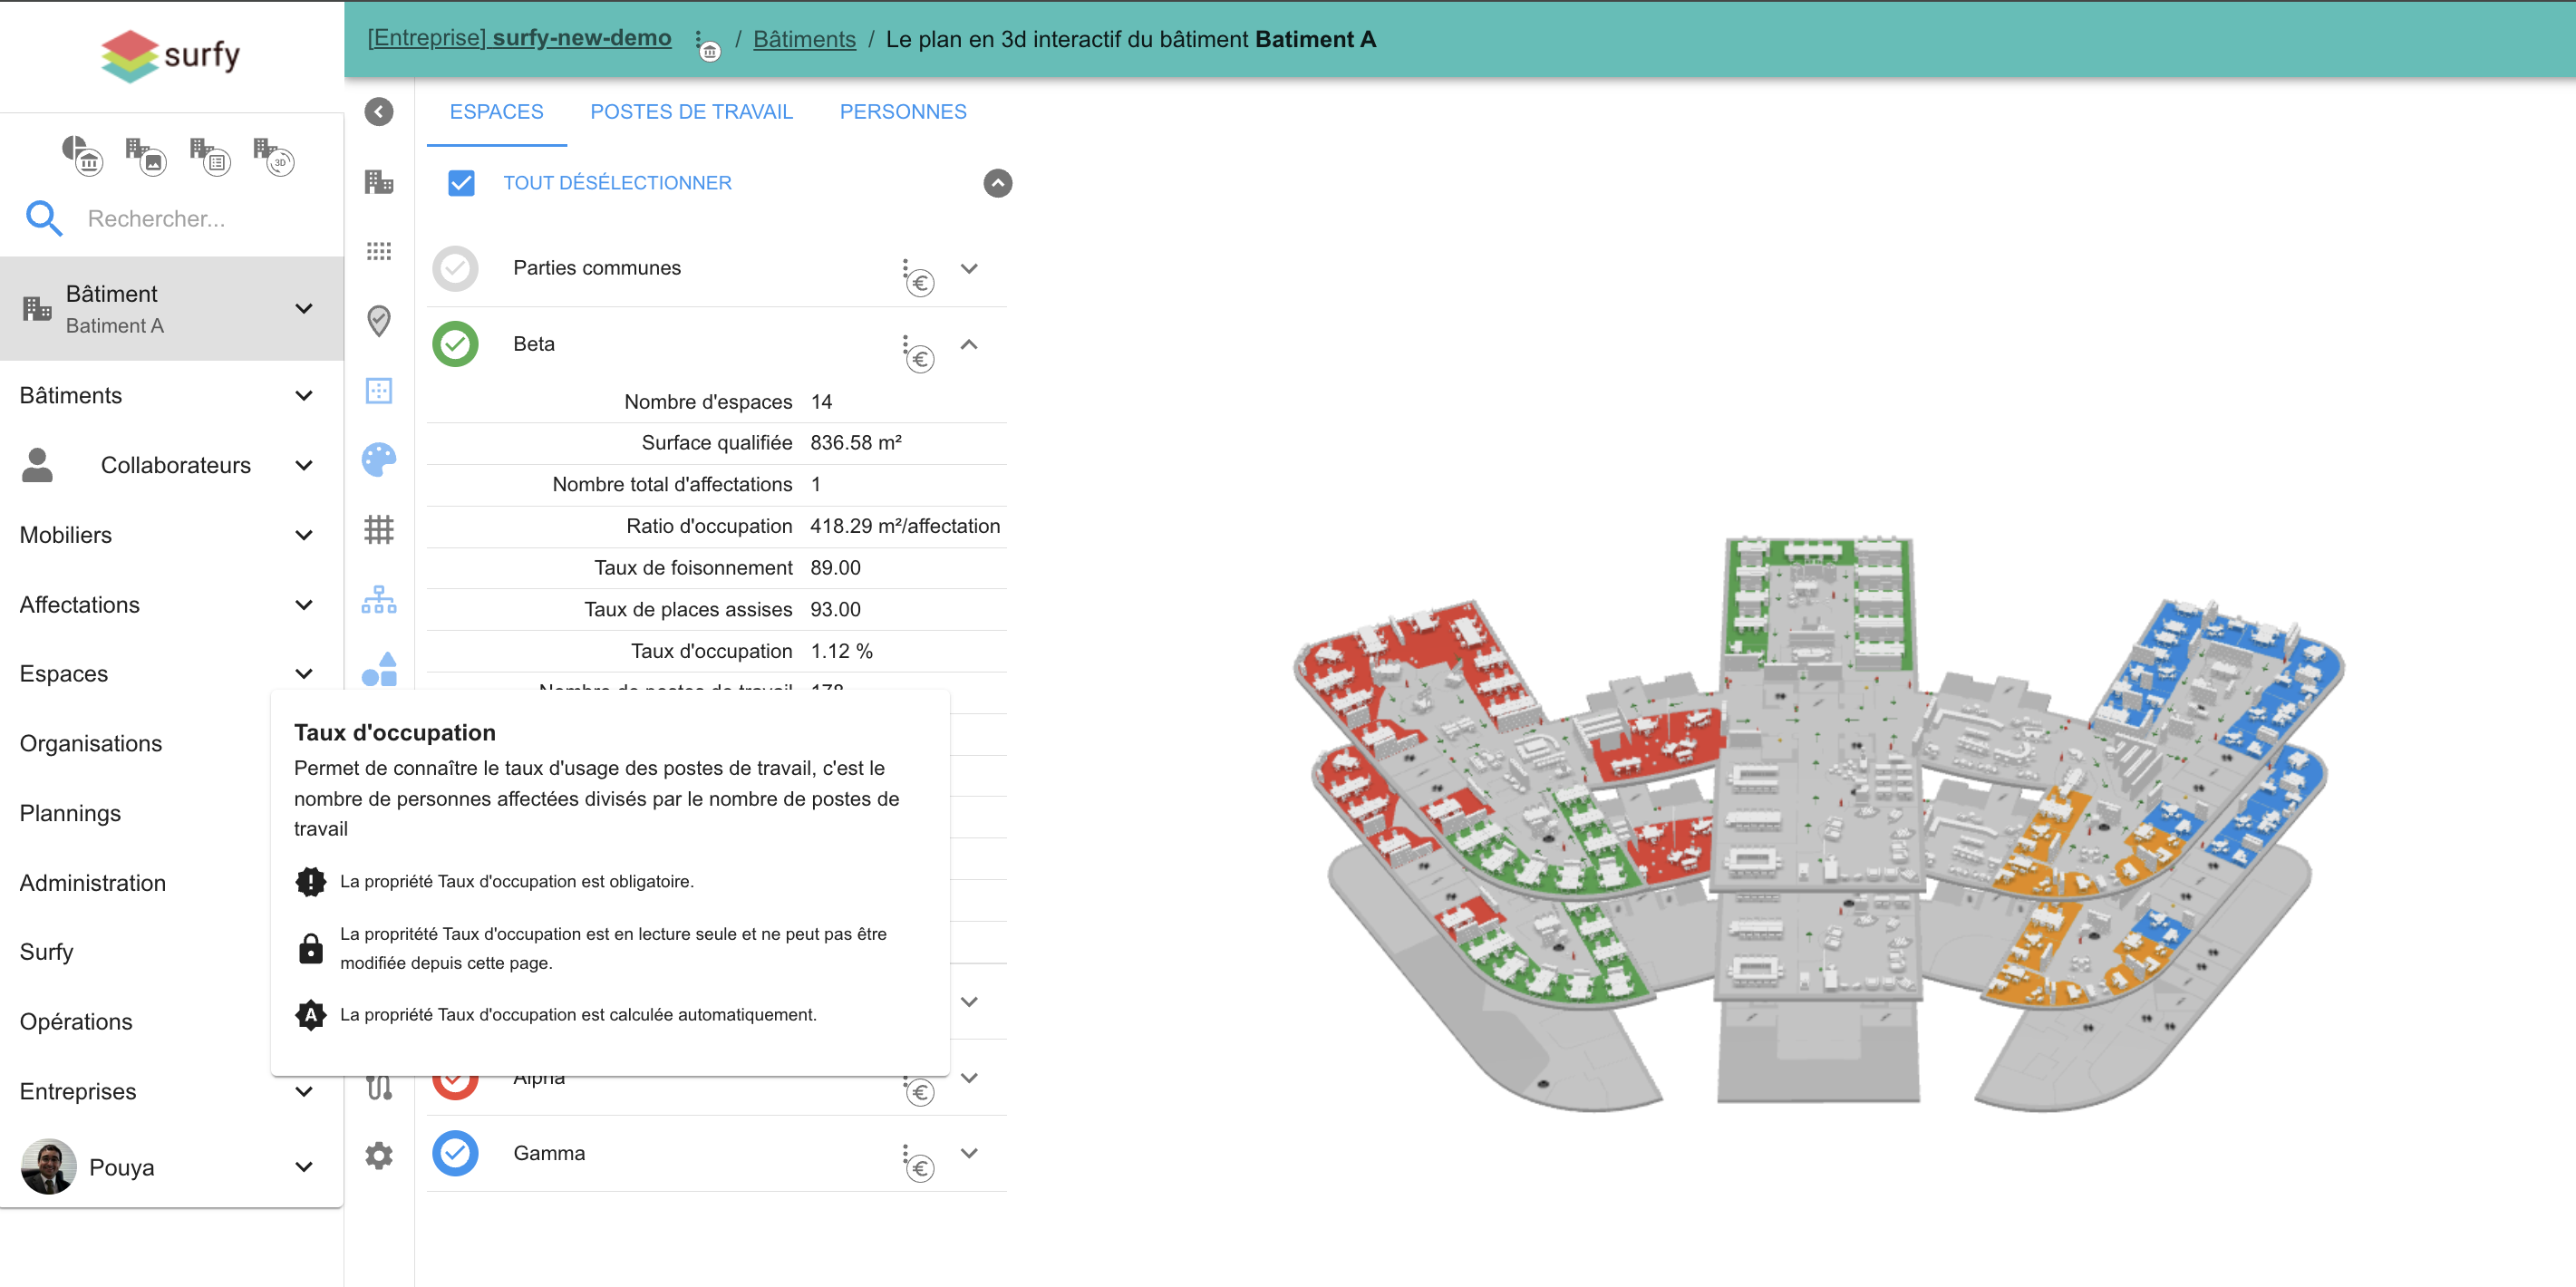
Task: Click the settings gear icon
Action: [x=378, y=1155]
